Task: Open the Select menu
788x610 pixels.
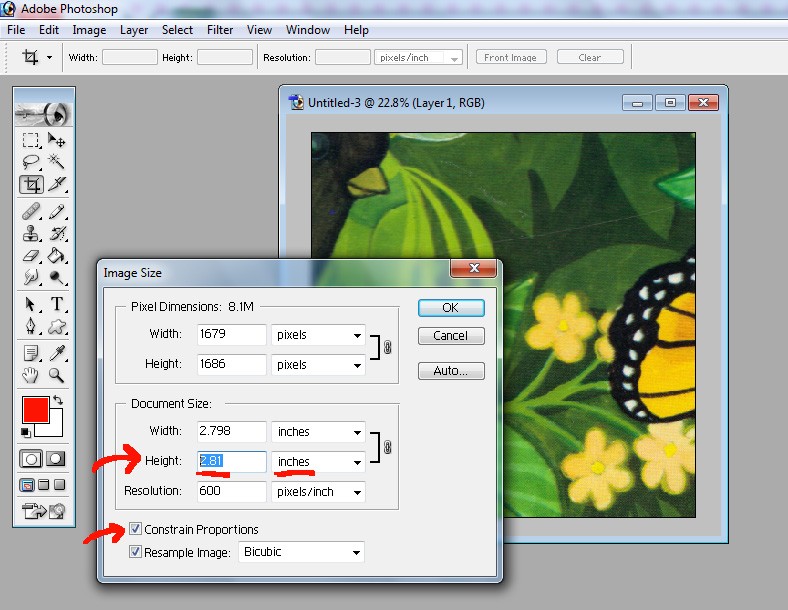Action: point(177,30)
